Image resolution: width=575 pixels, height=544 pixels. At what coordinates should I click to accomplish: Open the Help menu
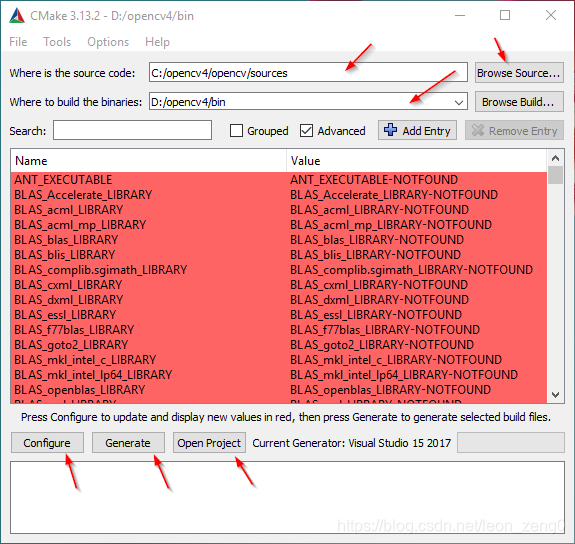[157, 42]
